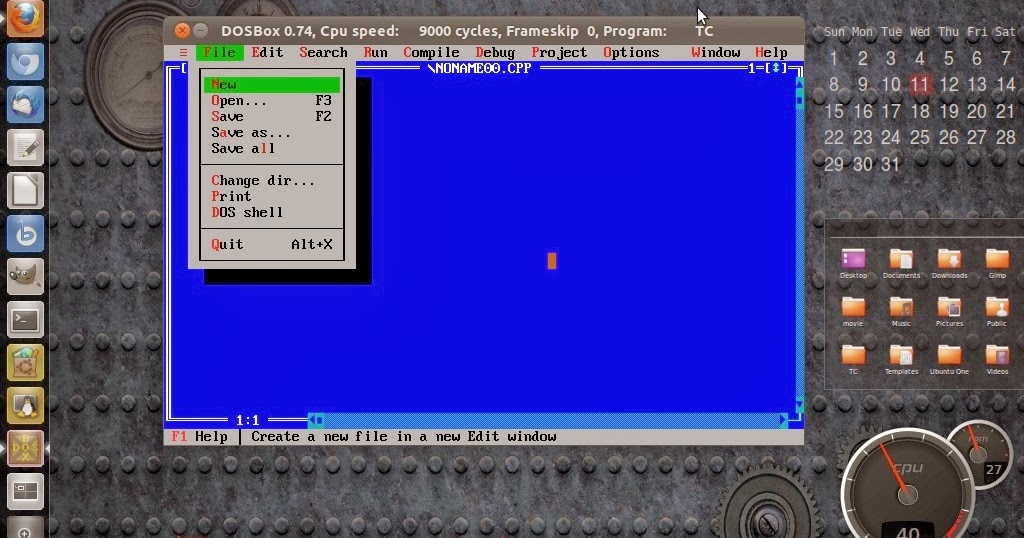
Task: Open the Documents folder icon
Action: 901,264
